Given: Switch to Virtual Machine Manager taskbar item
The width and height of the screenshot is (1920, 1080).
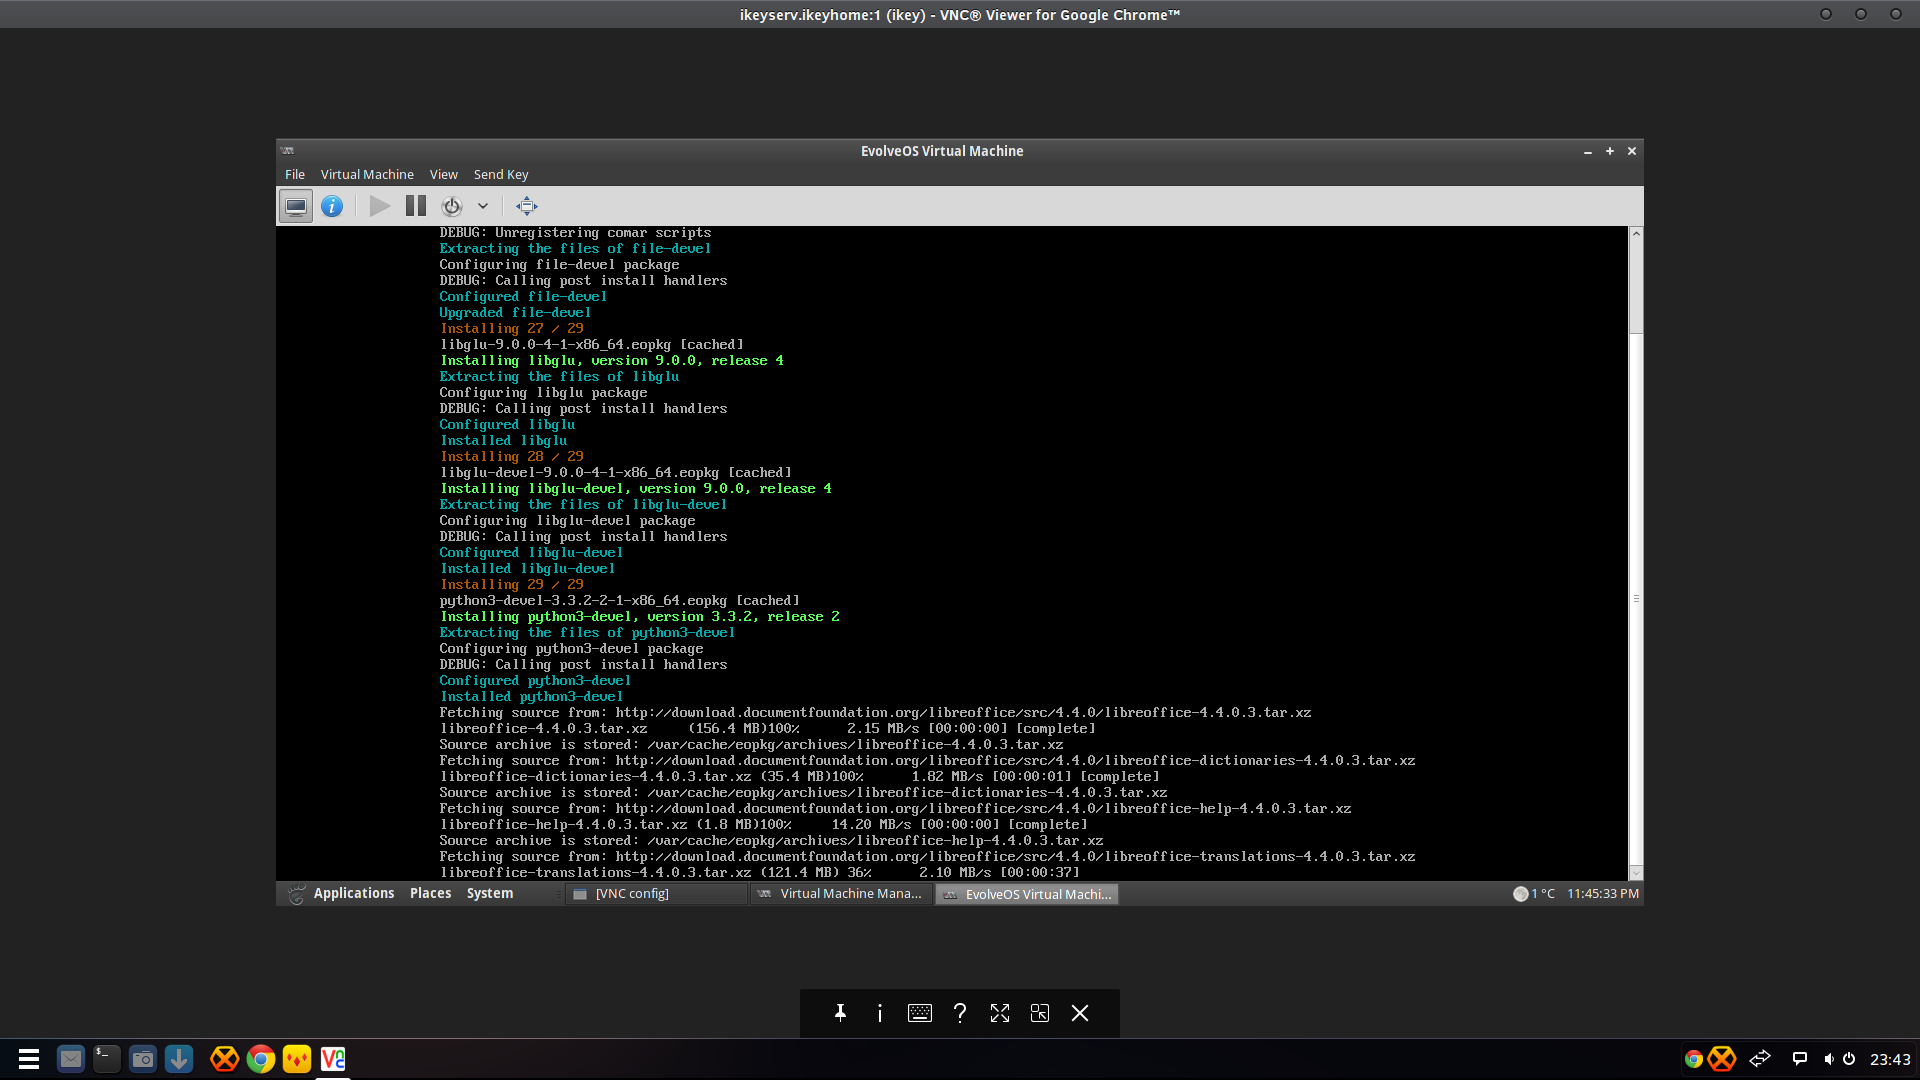Looking at the screenshot, I should 841,894.
